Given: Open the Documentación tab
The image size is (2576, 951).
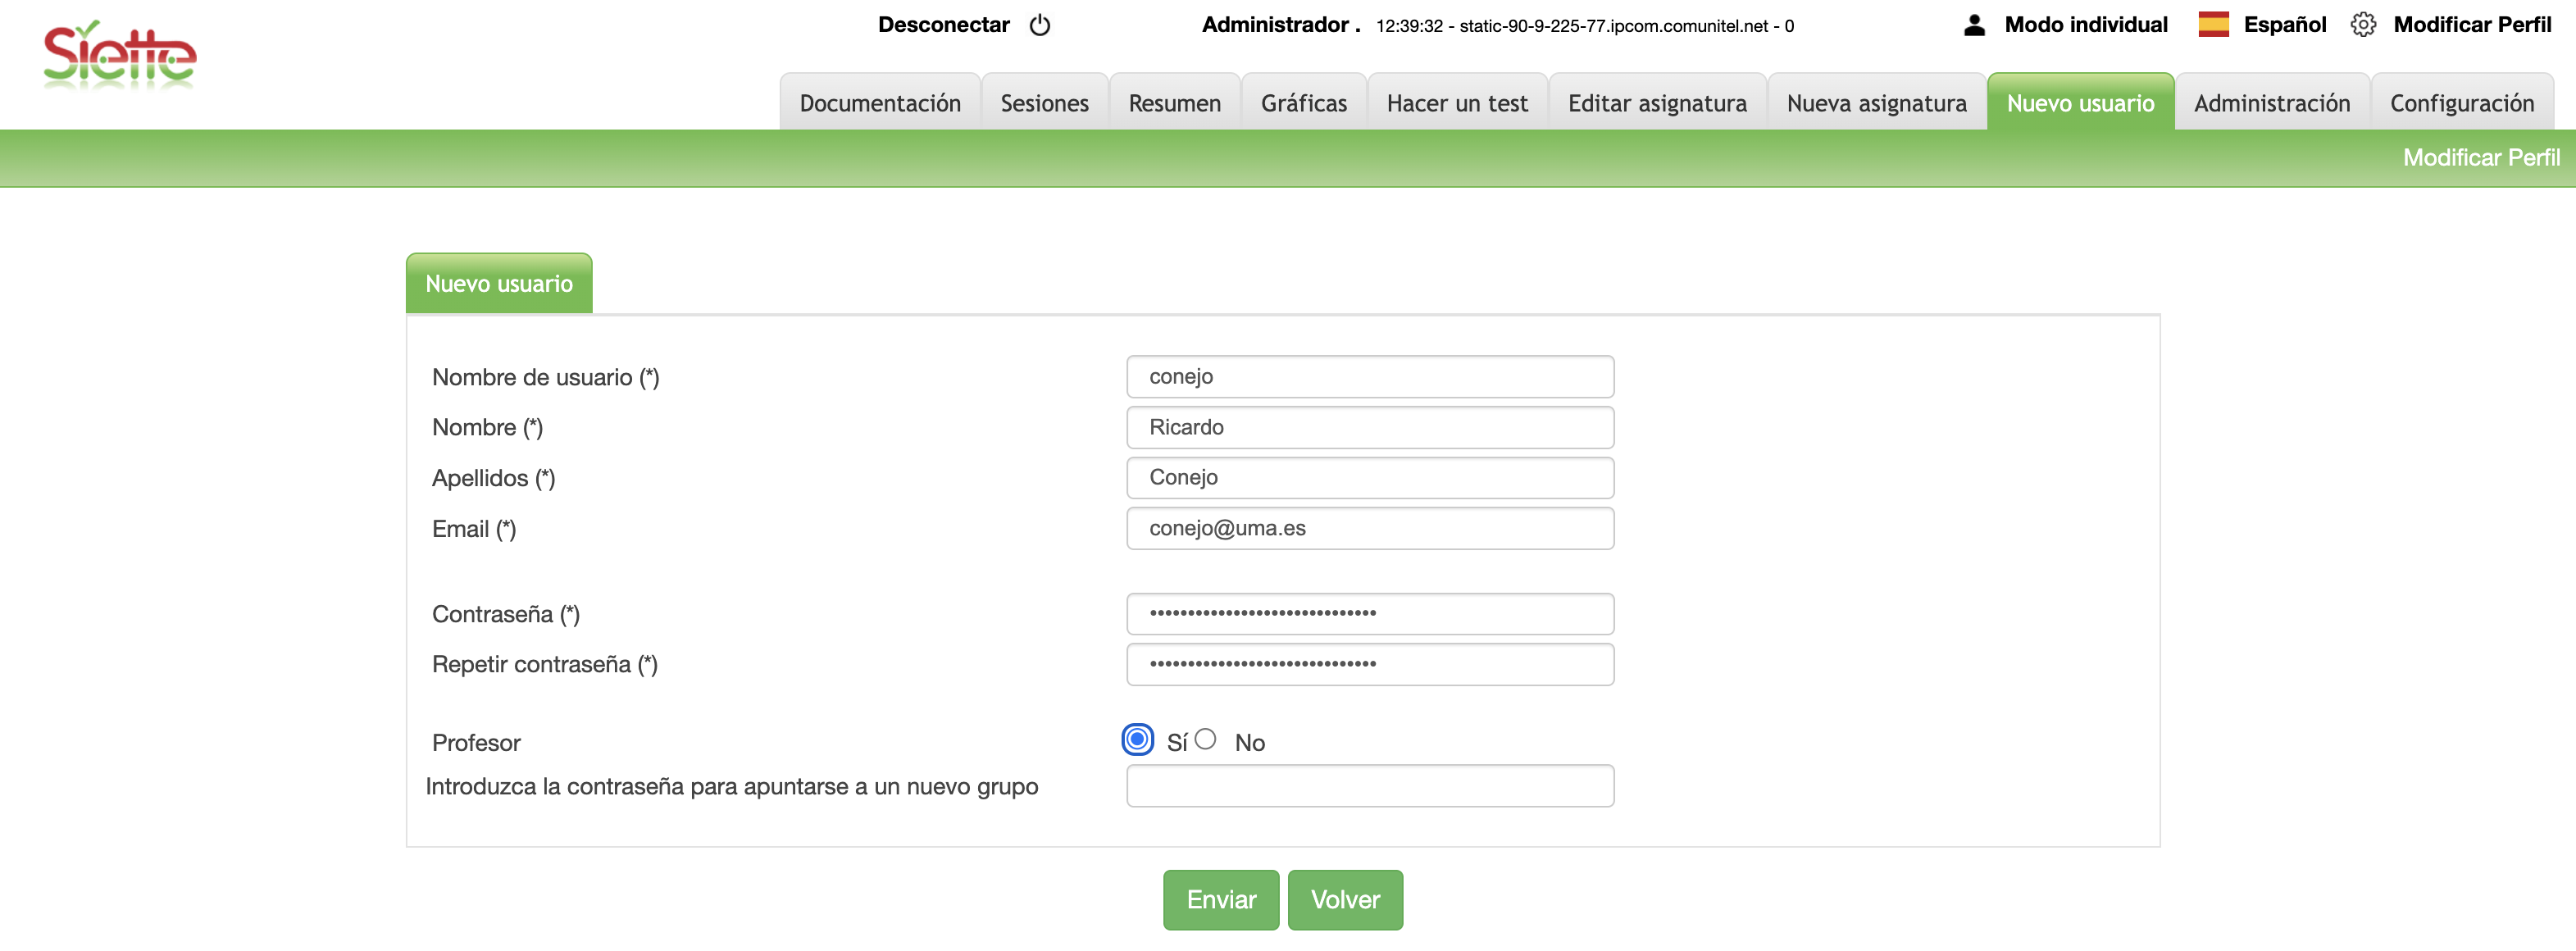Looking at the screenshot, I should tap(879, 103).
